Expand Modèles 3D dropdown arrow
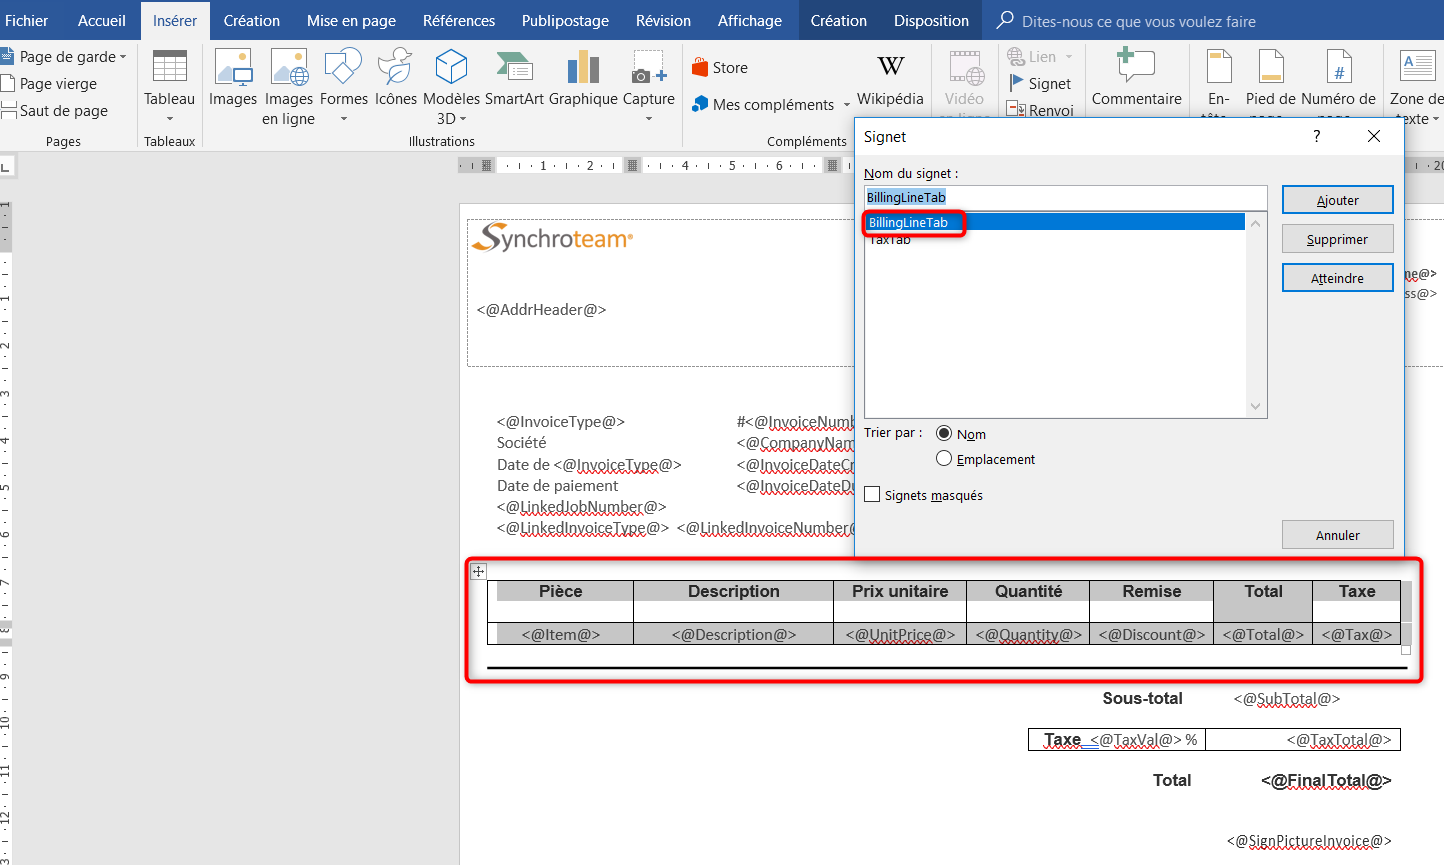 [x=463, y=119]
